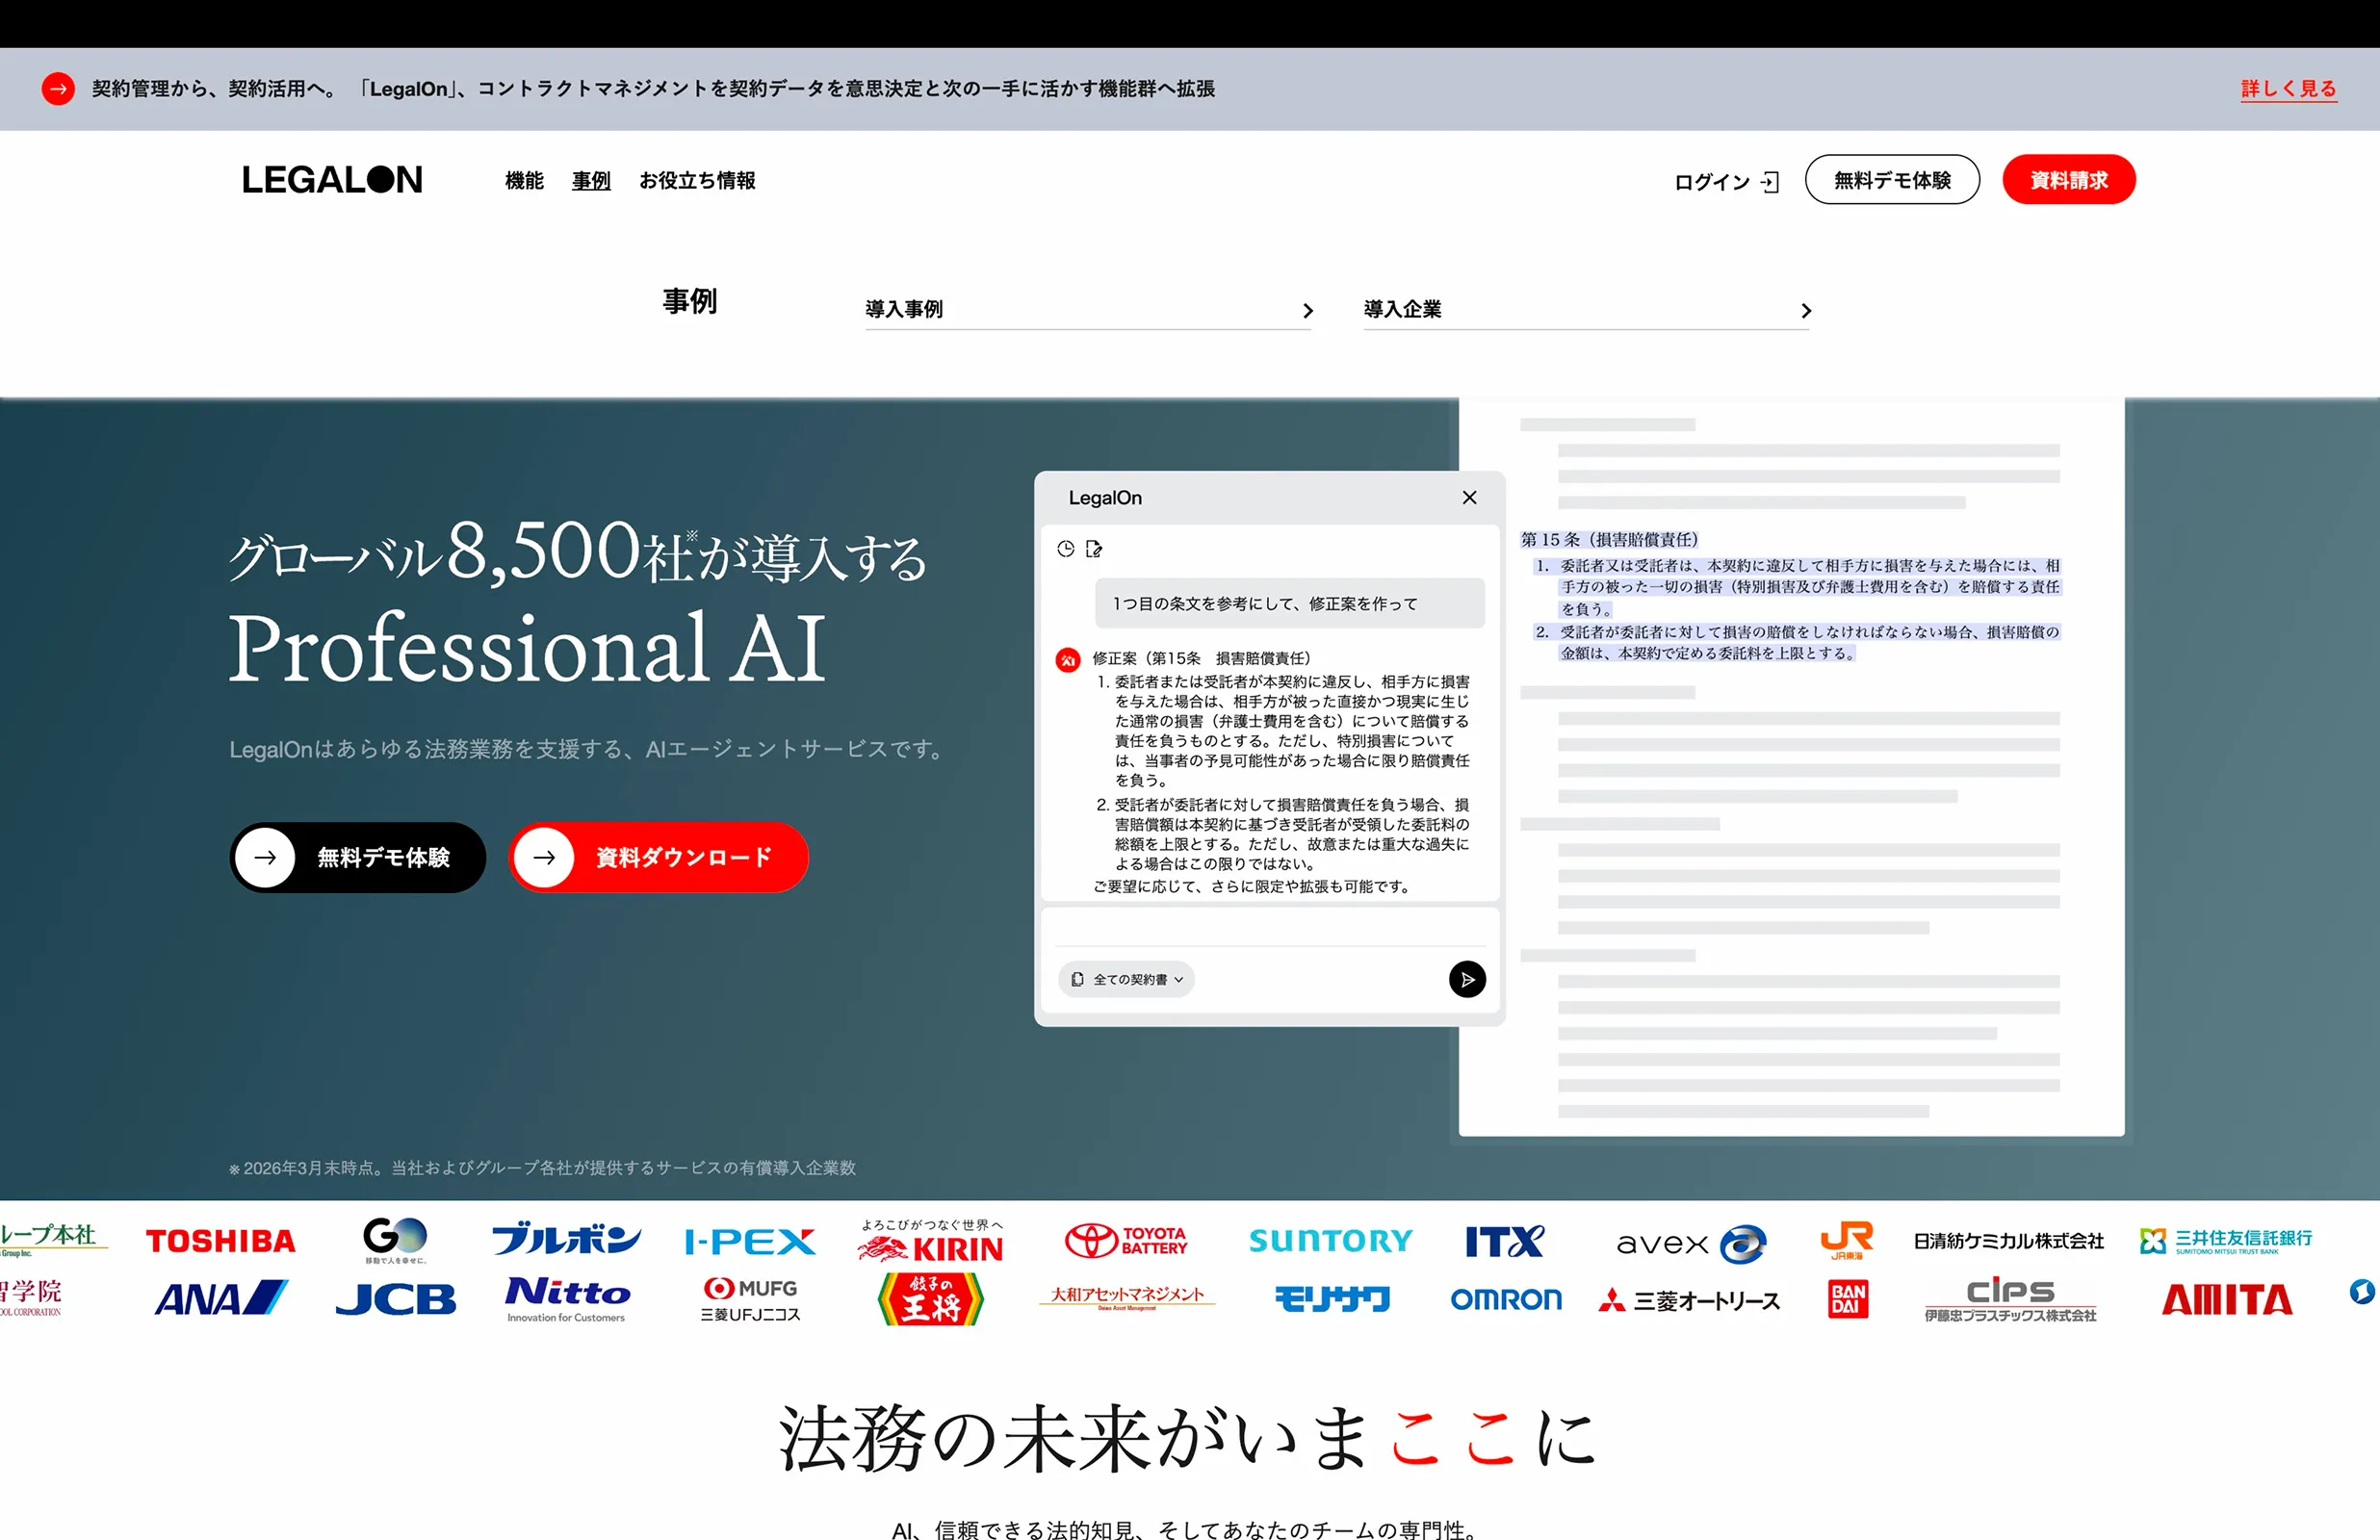This screenshot has width=2380, height=1540.
Task: Click the AMITA logo
Action: click(2227, 1300)
